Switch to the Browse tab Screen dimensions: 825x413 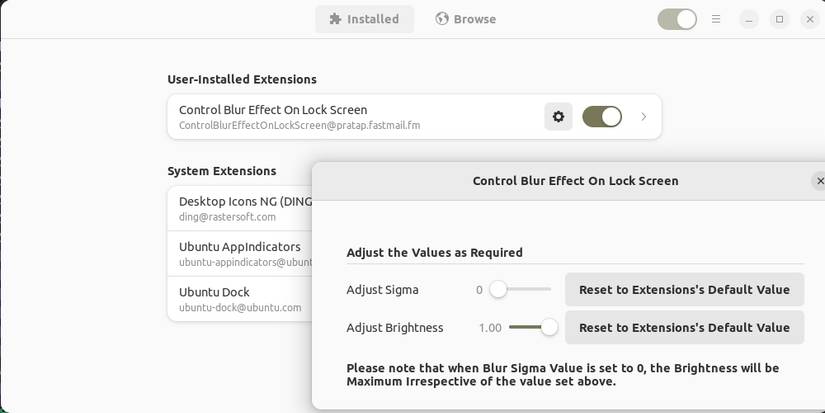pyautogui.click(x=466, y=19)
